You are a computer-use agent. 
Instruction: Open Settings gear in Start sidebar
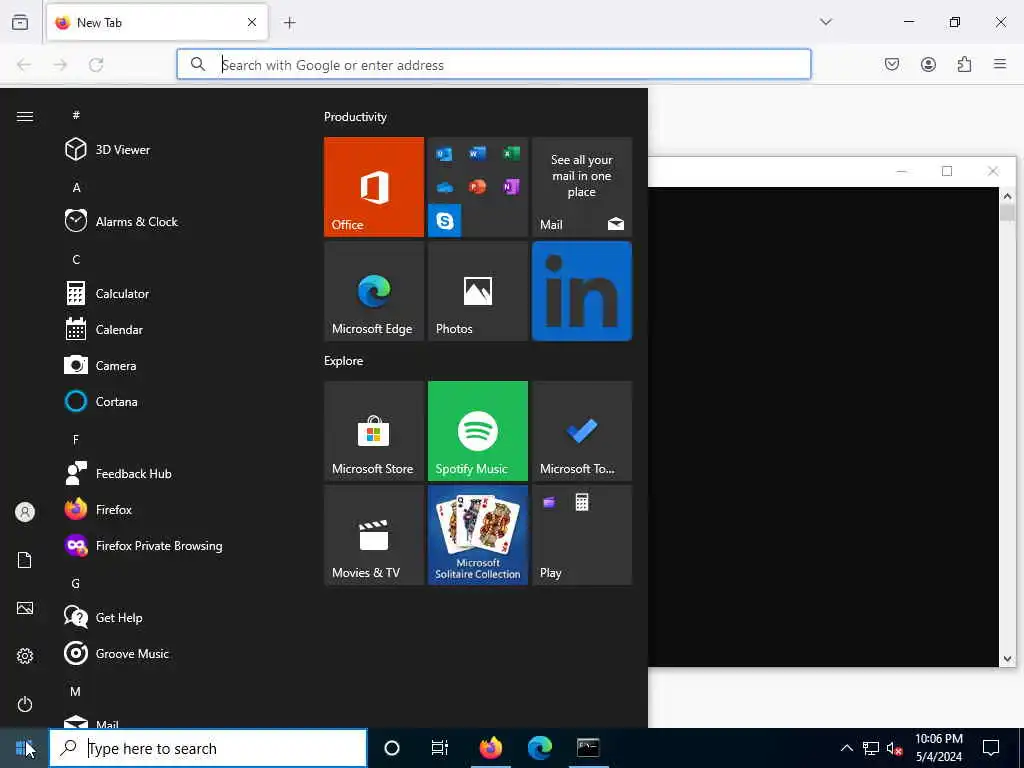(25, 656)
